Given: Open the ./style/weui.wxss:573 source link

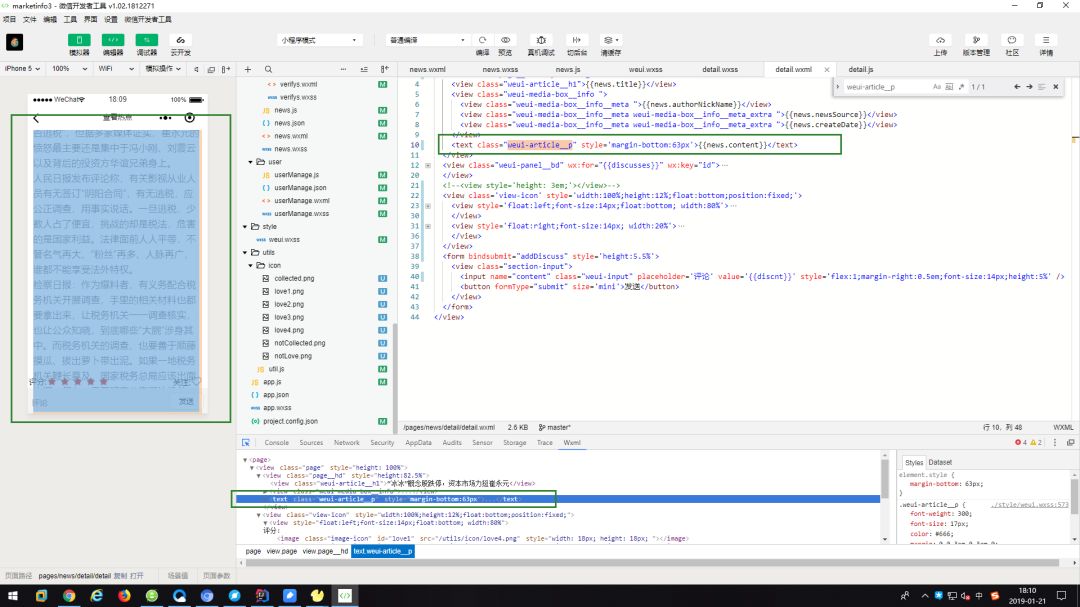Looking at the screenshot, I should point(1030,504).
